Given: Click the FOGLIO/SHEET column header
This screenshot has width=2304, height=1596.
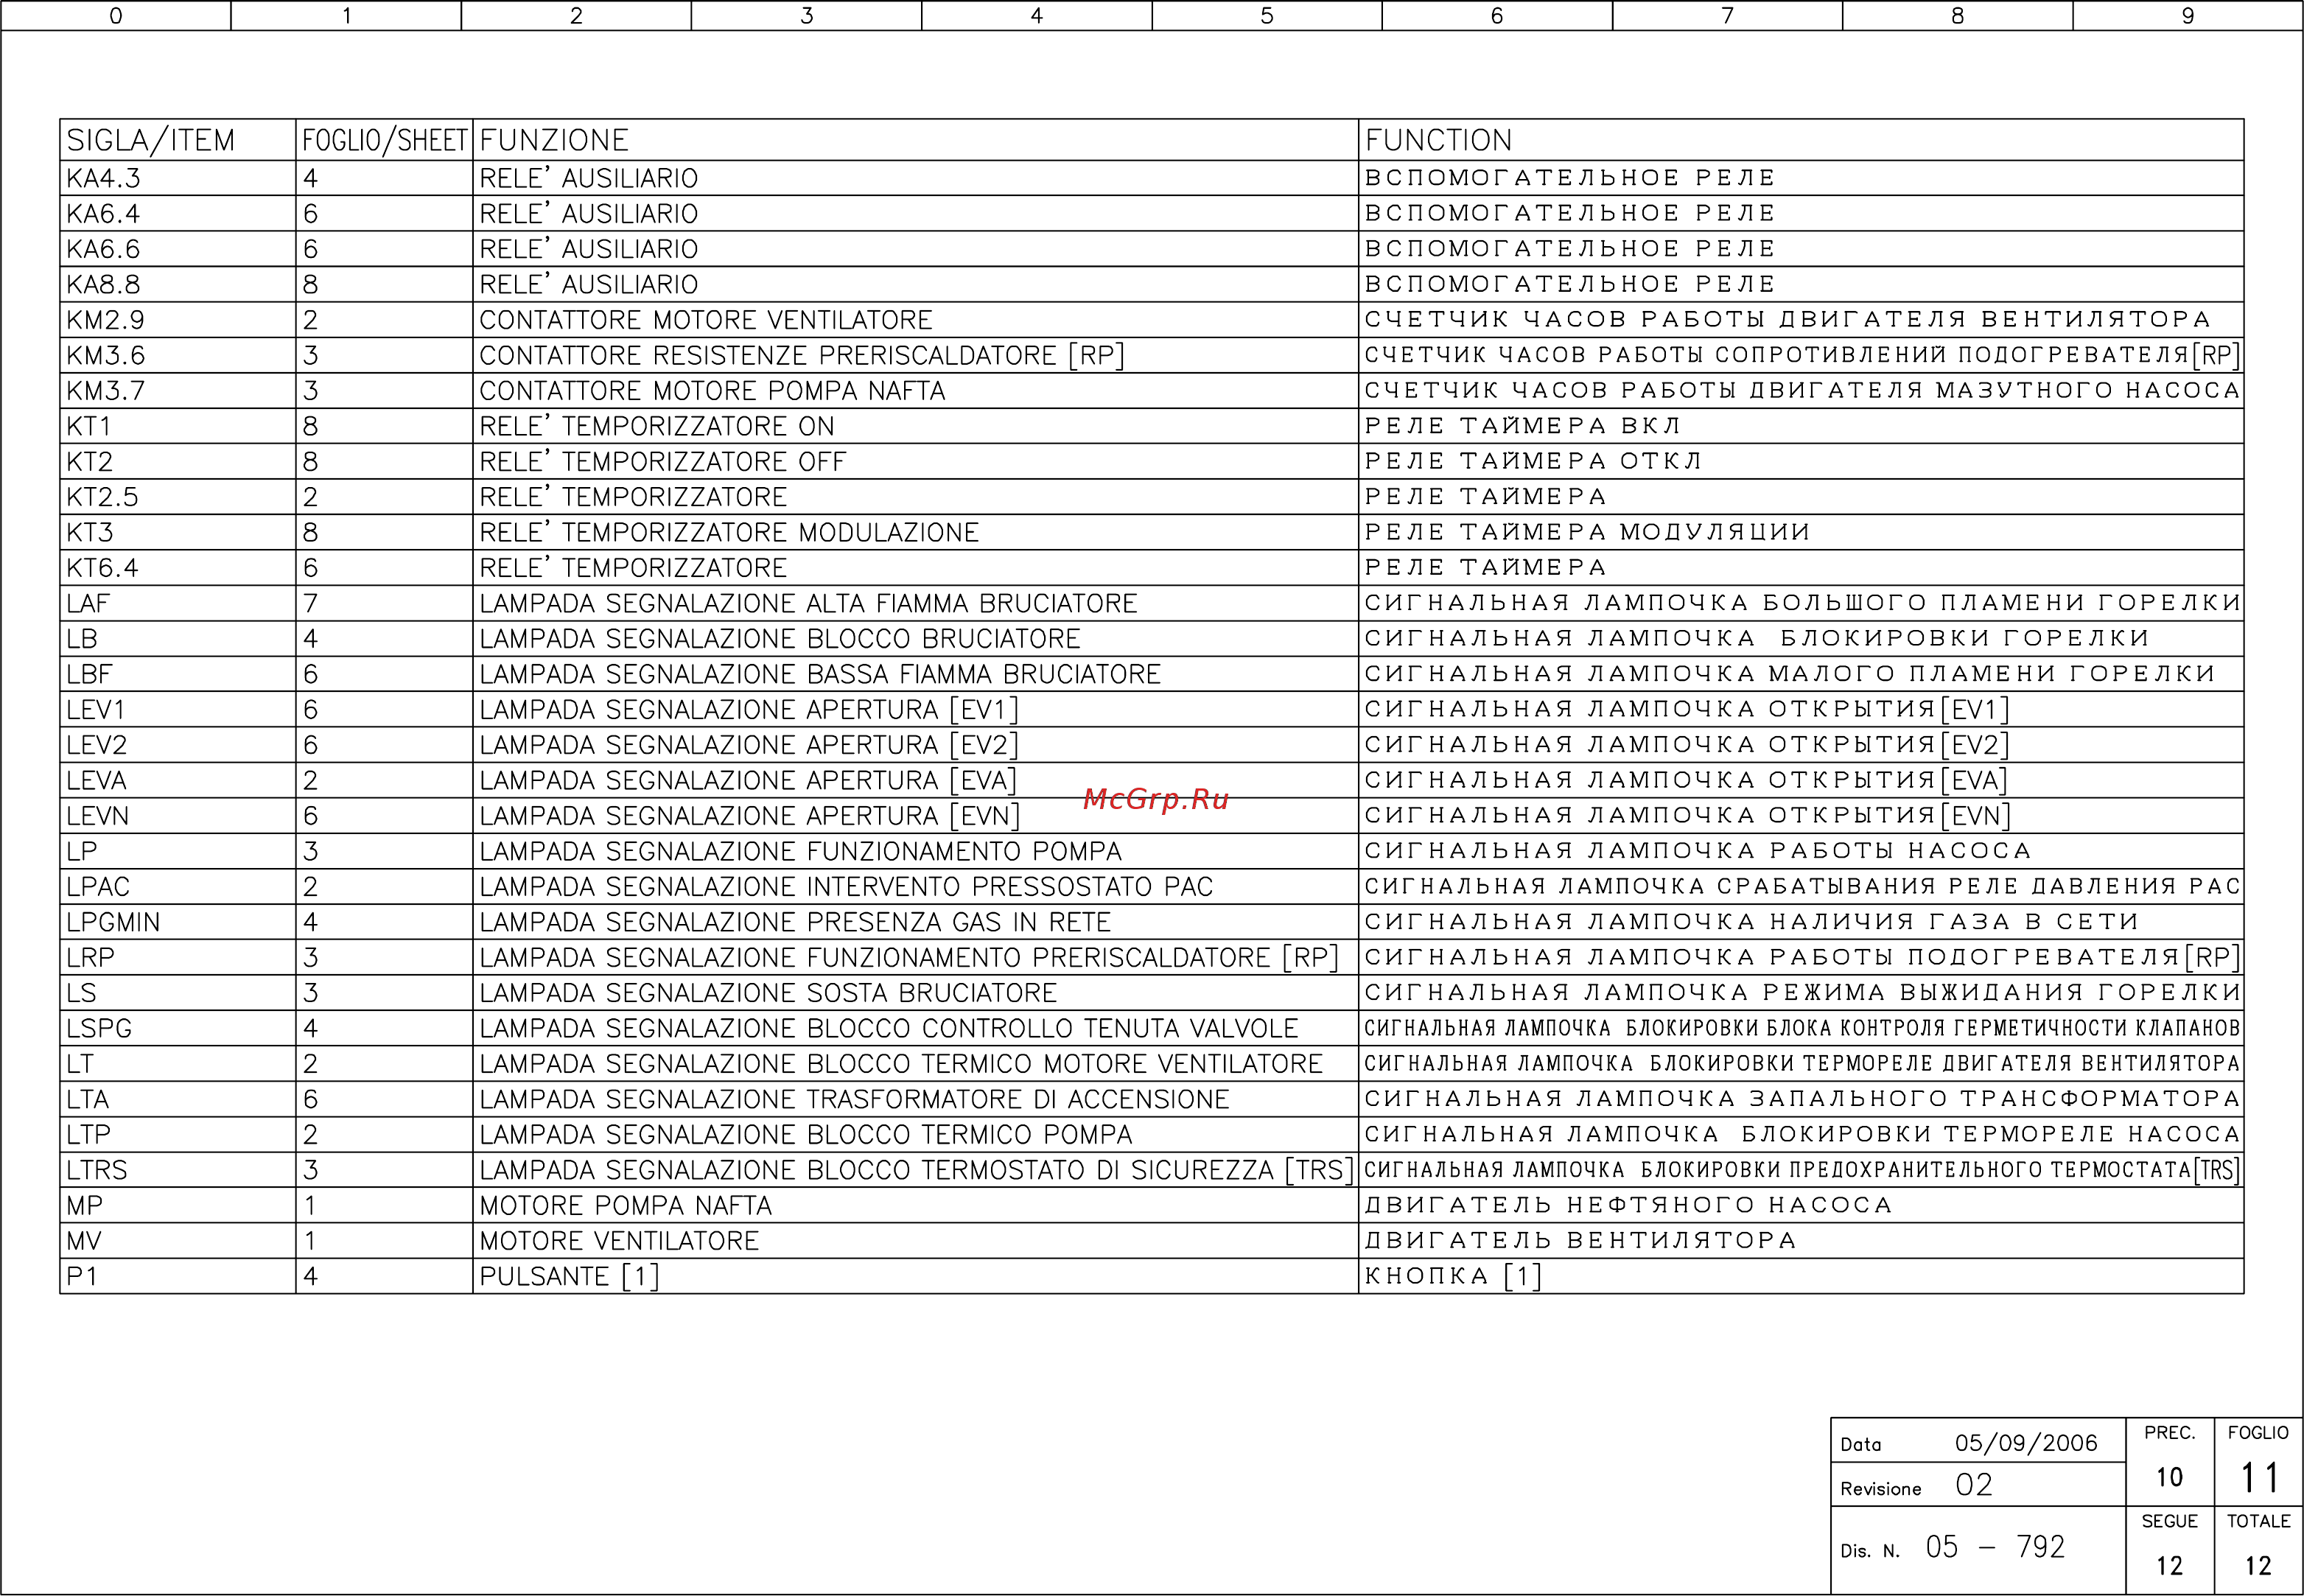Looking at the screenshot, I should (385, 140).
